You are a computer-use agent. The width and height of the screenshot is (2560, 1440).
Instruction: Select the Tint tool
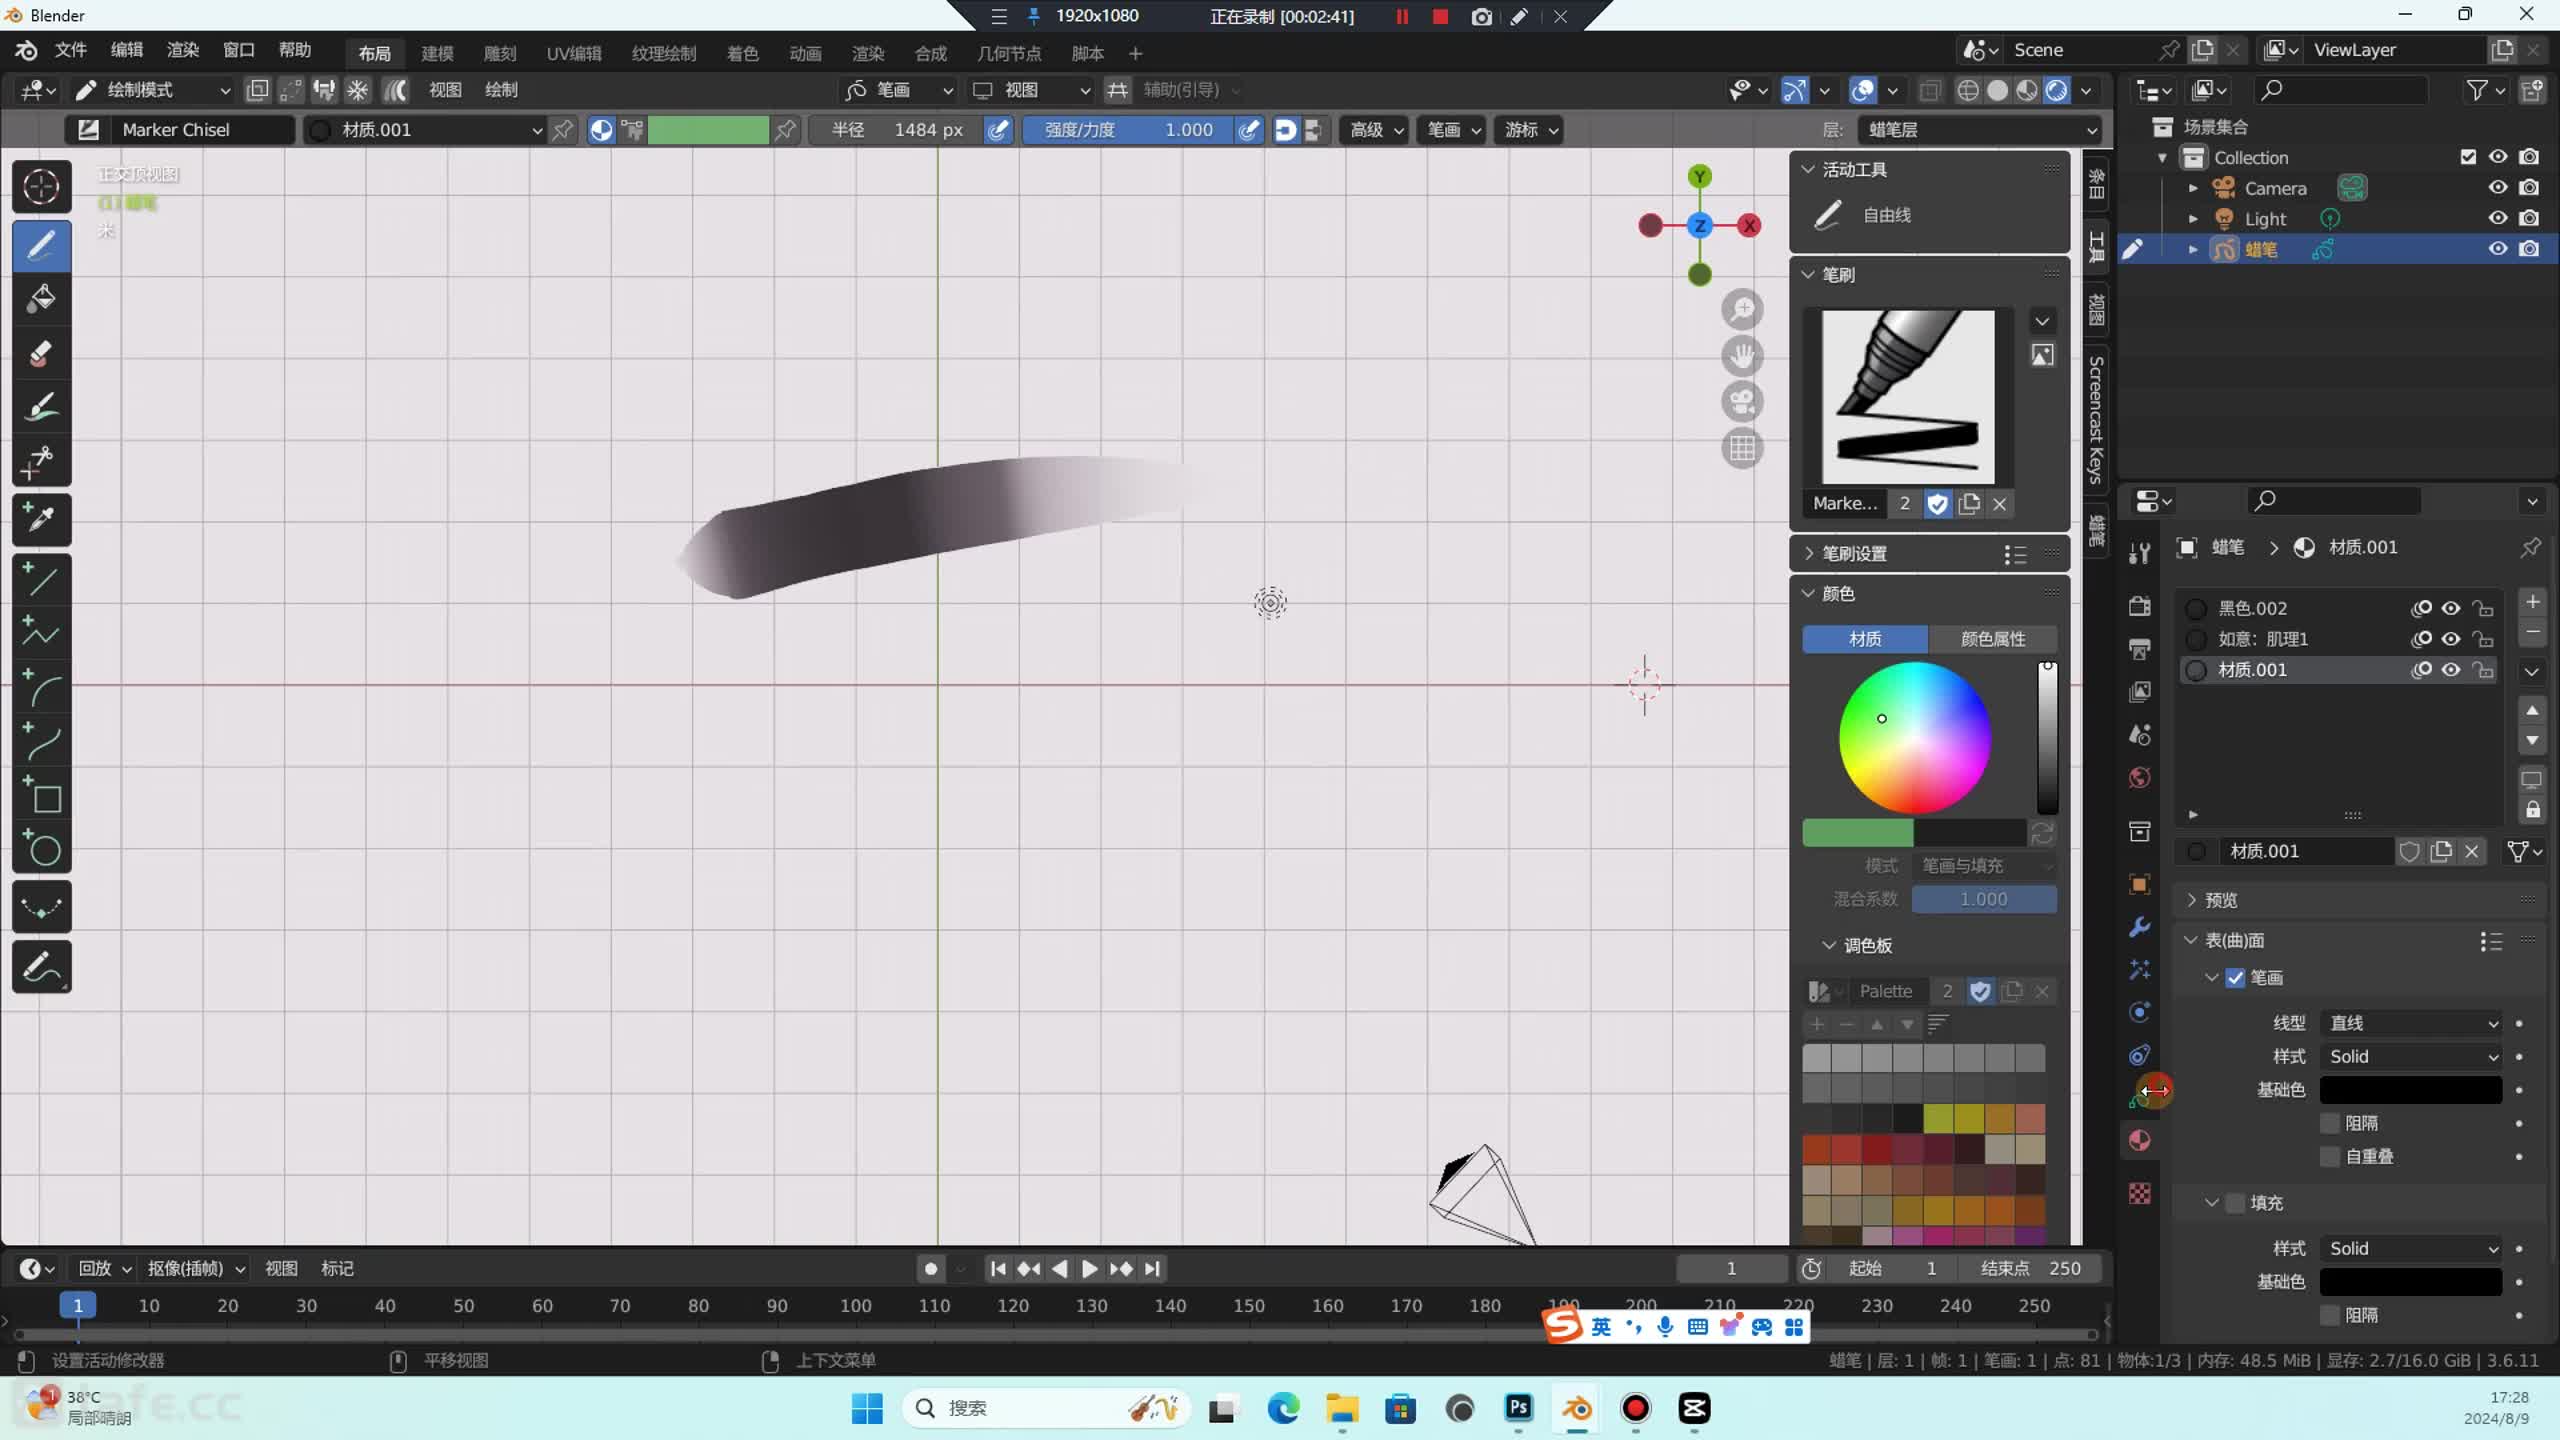[41, 407]
